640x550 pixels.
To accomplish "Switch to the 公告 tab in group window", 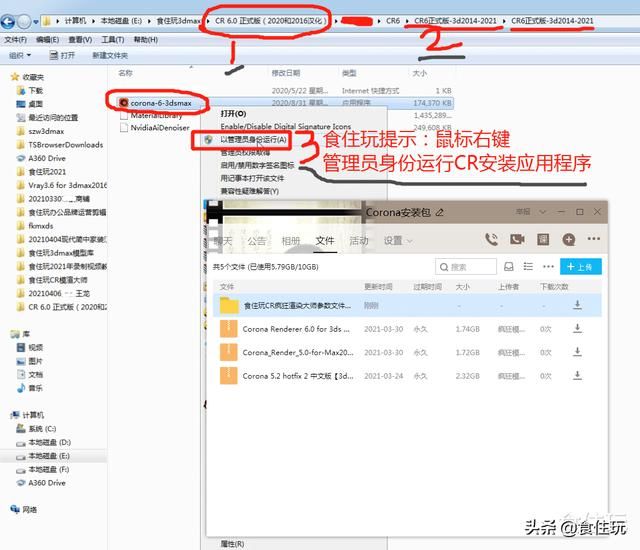I will point(257,241).
